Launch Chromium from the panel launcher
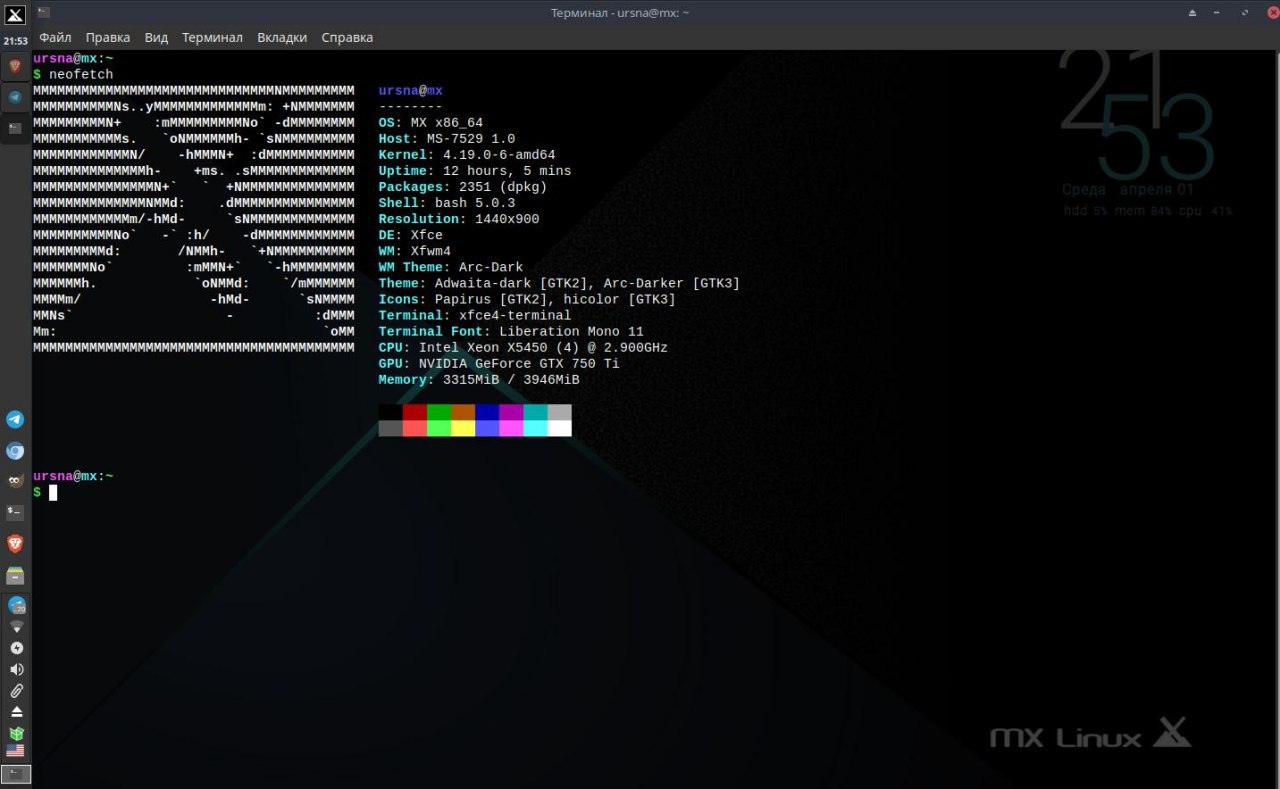The image size is (1280, 789). click(x=15, y=451)
